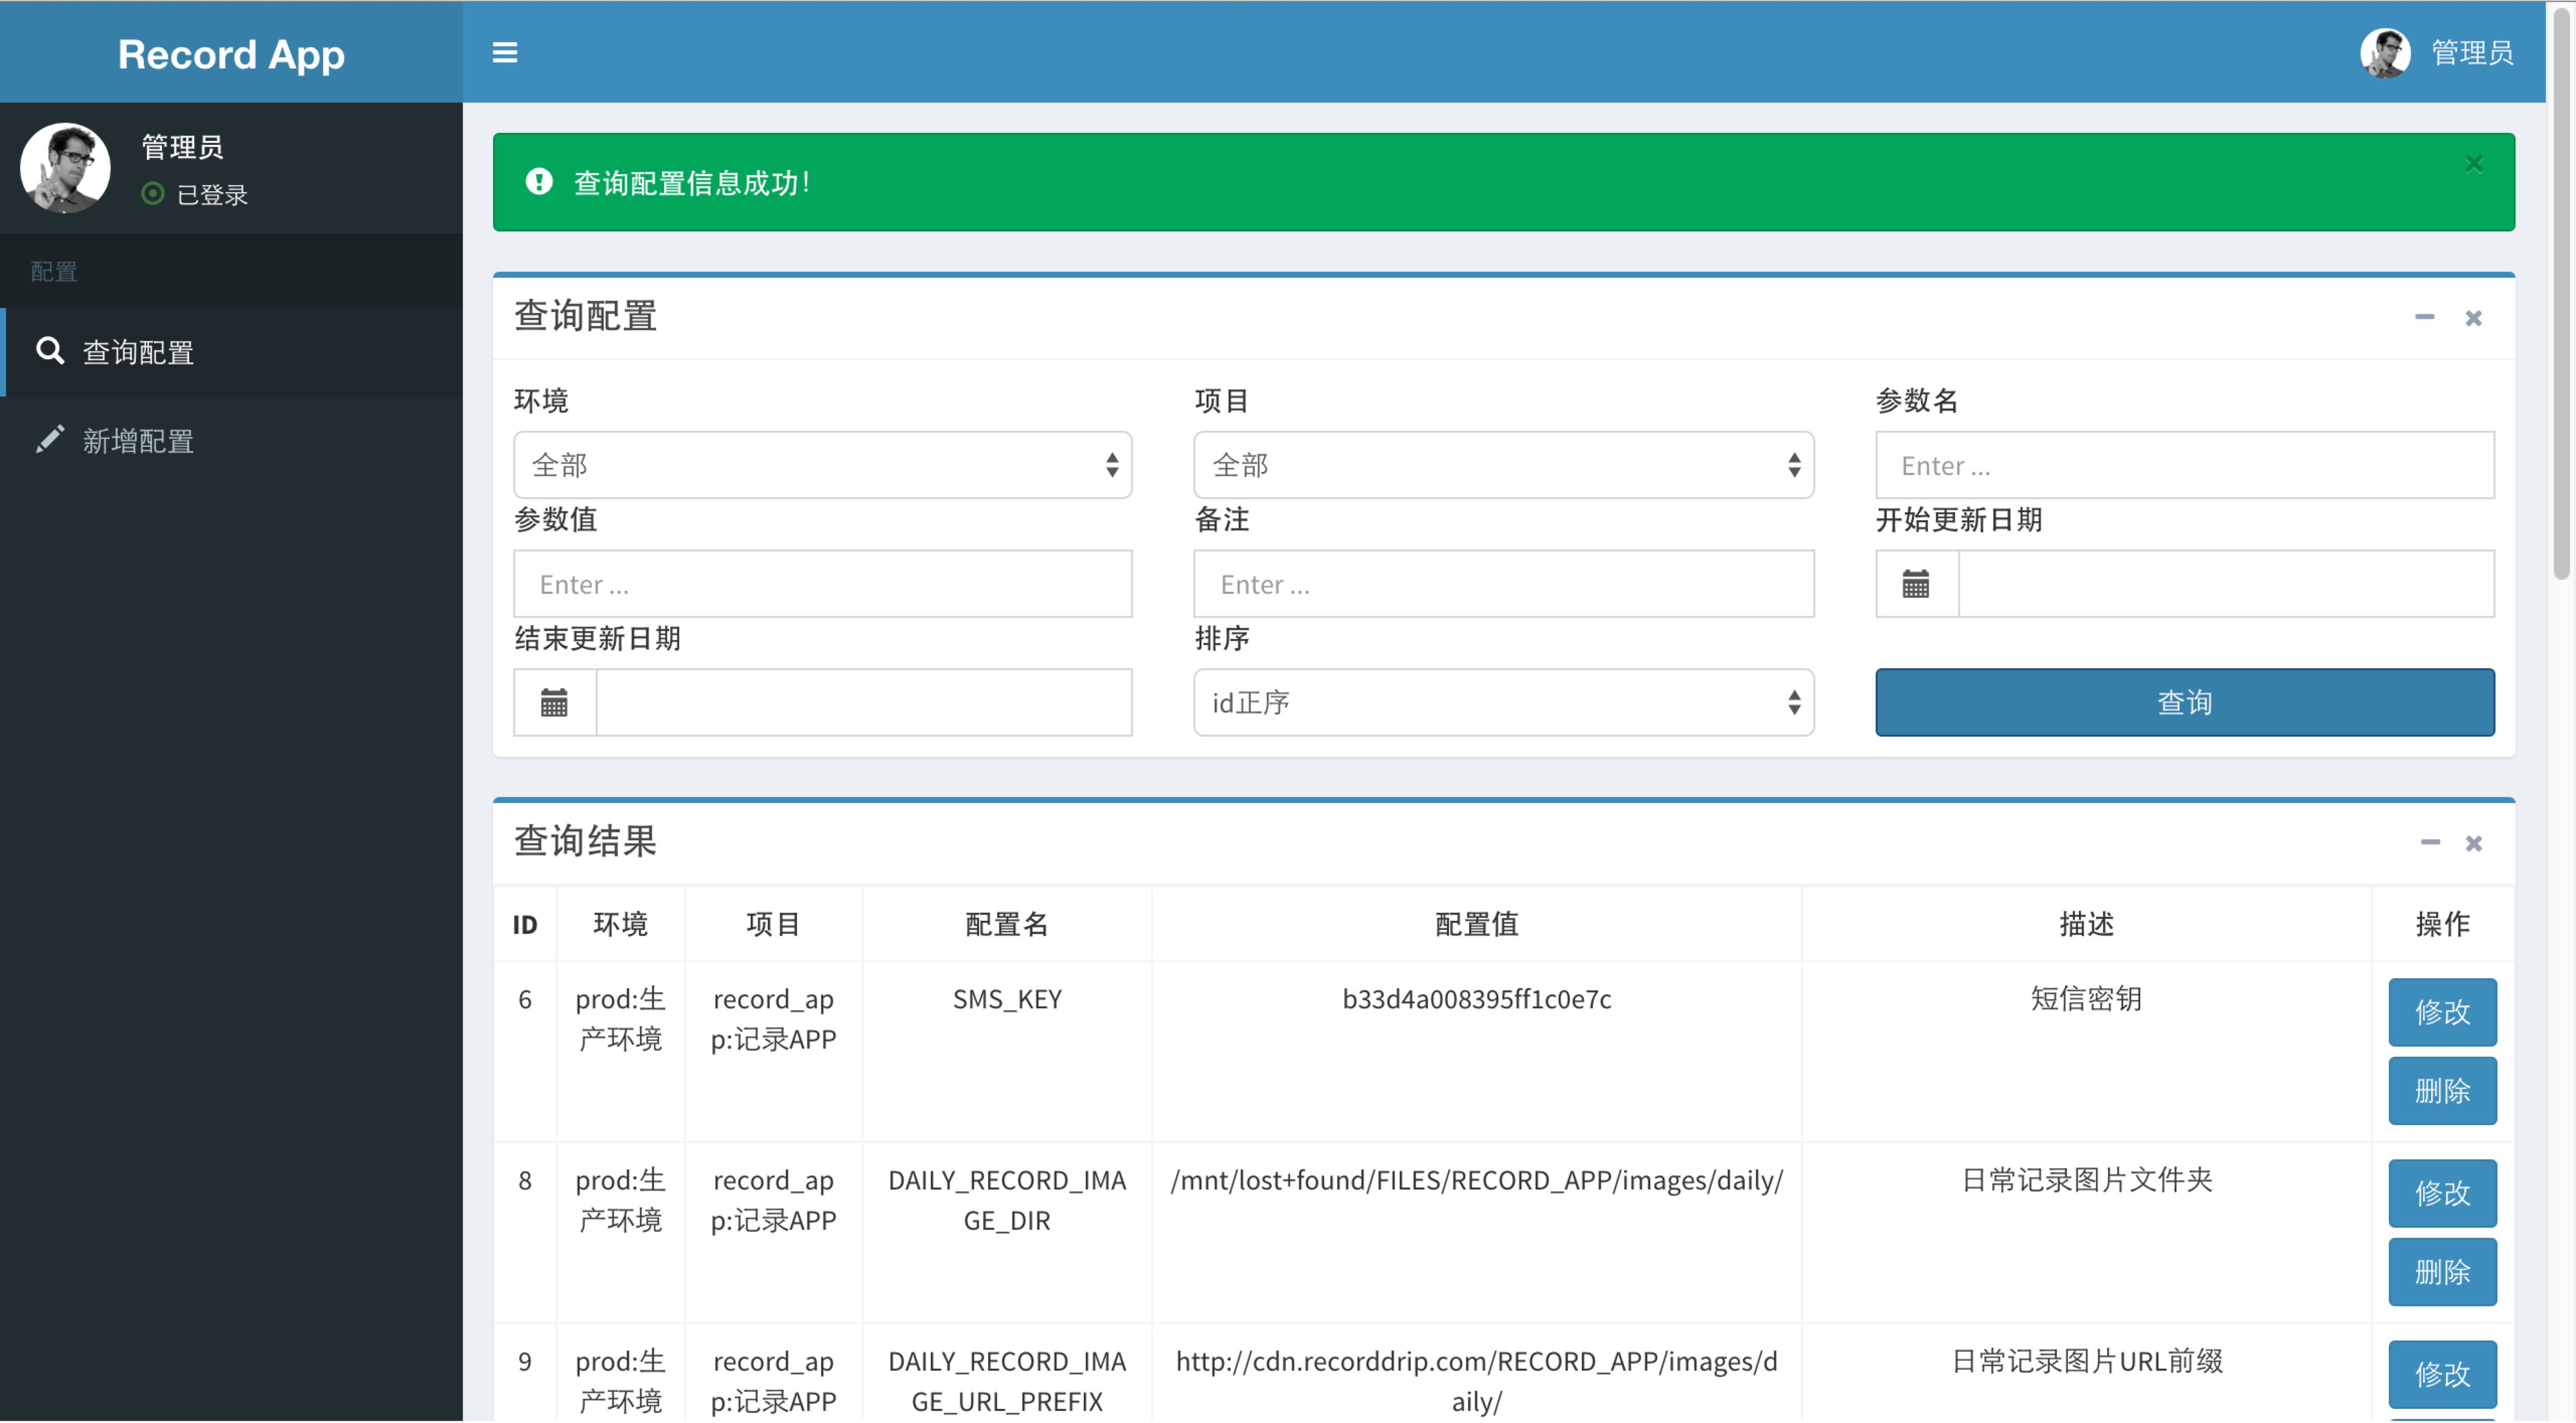2576x1423 pixels.
Task: Click the 开始更新日期 date input
Action: (x=2226, y=584)
